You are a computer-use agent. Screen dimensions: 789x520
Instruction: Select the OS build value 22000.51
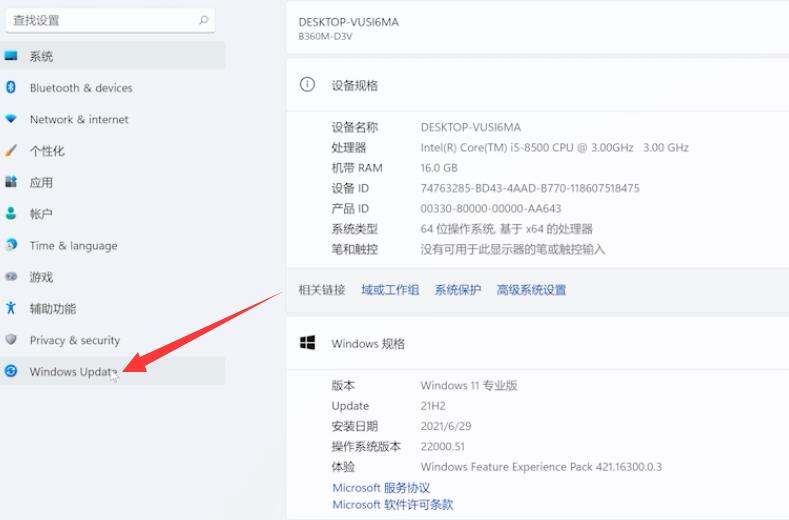tap(442, 447)
